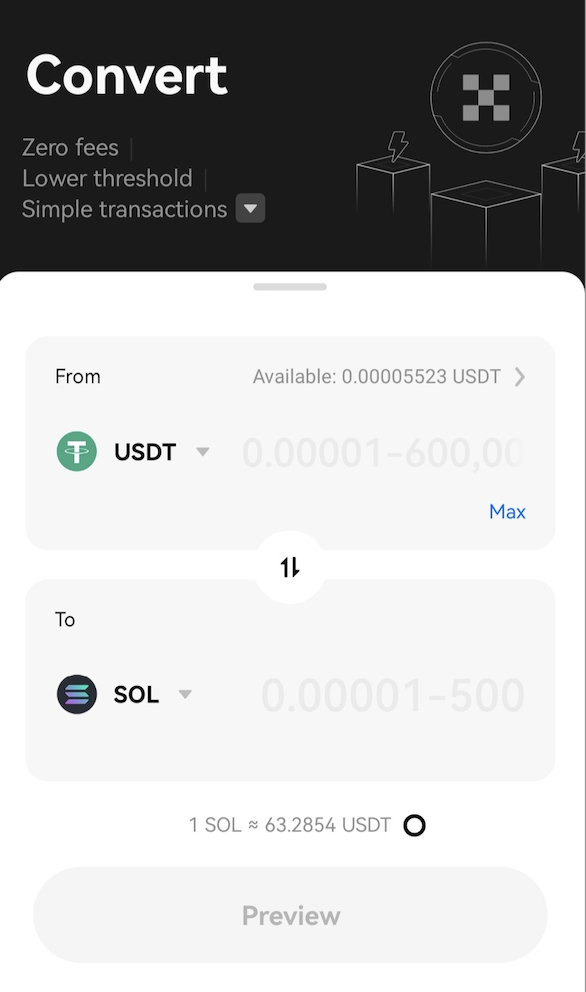586x992 pixels.
Task: Tap the USDT Tether coin icon
Action: pos(77,451)
